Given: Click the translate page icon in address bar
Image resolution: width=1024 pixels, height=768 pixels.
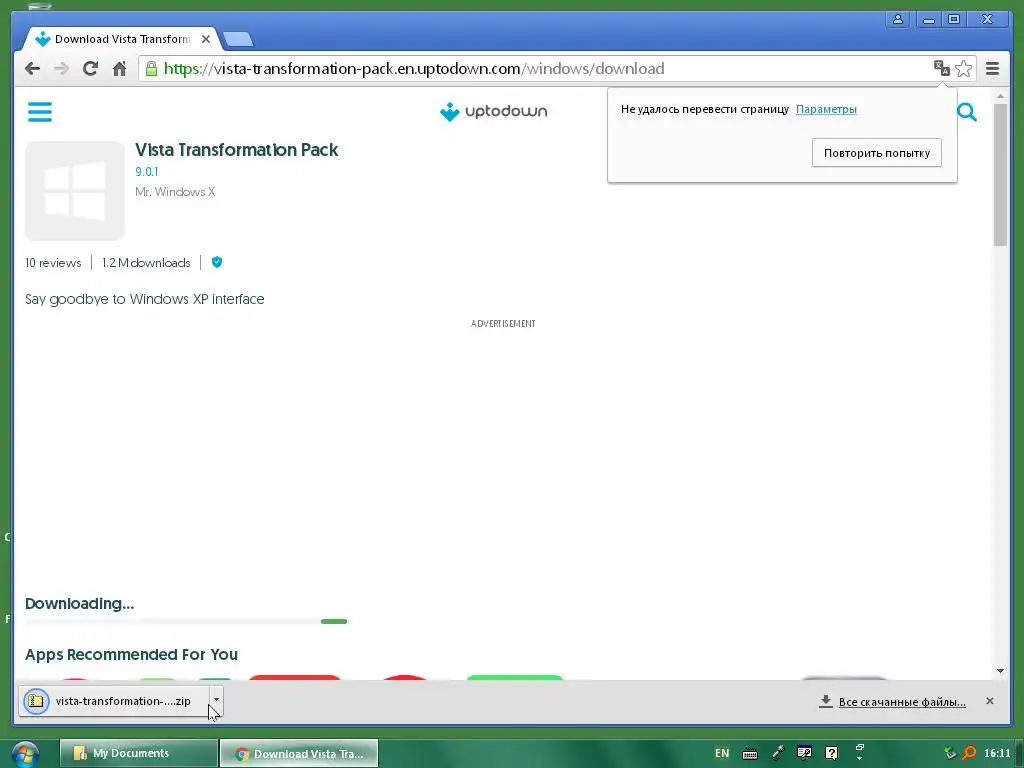Looking at the screenshot, I should tap(941, 68).
